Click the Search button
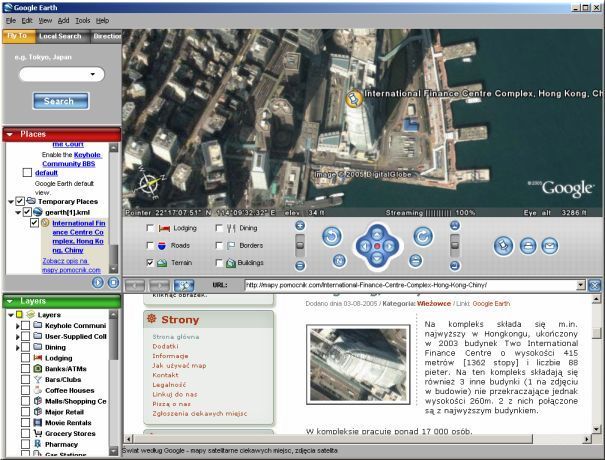Viewport: 605px width, 460px height. click(x=59, y=101)
